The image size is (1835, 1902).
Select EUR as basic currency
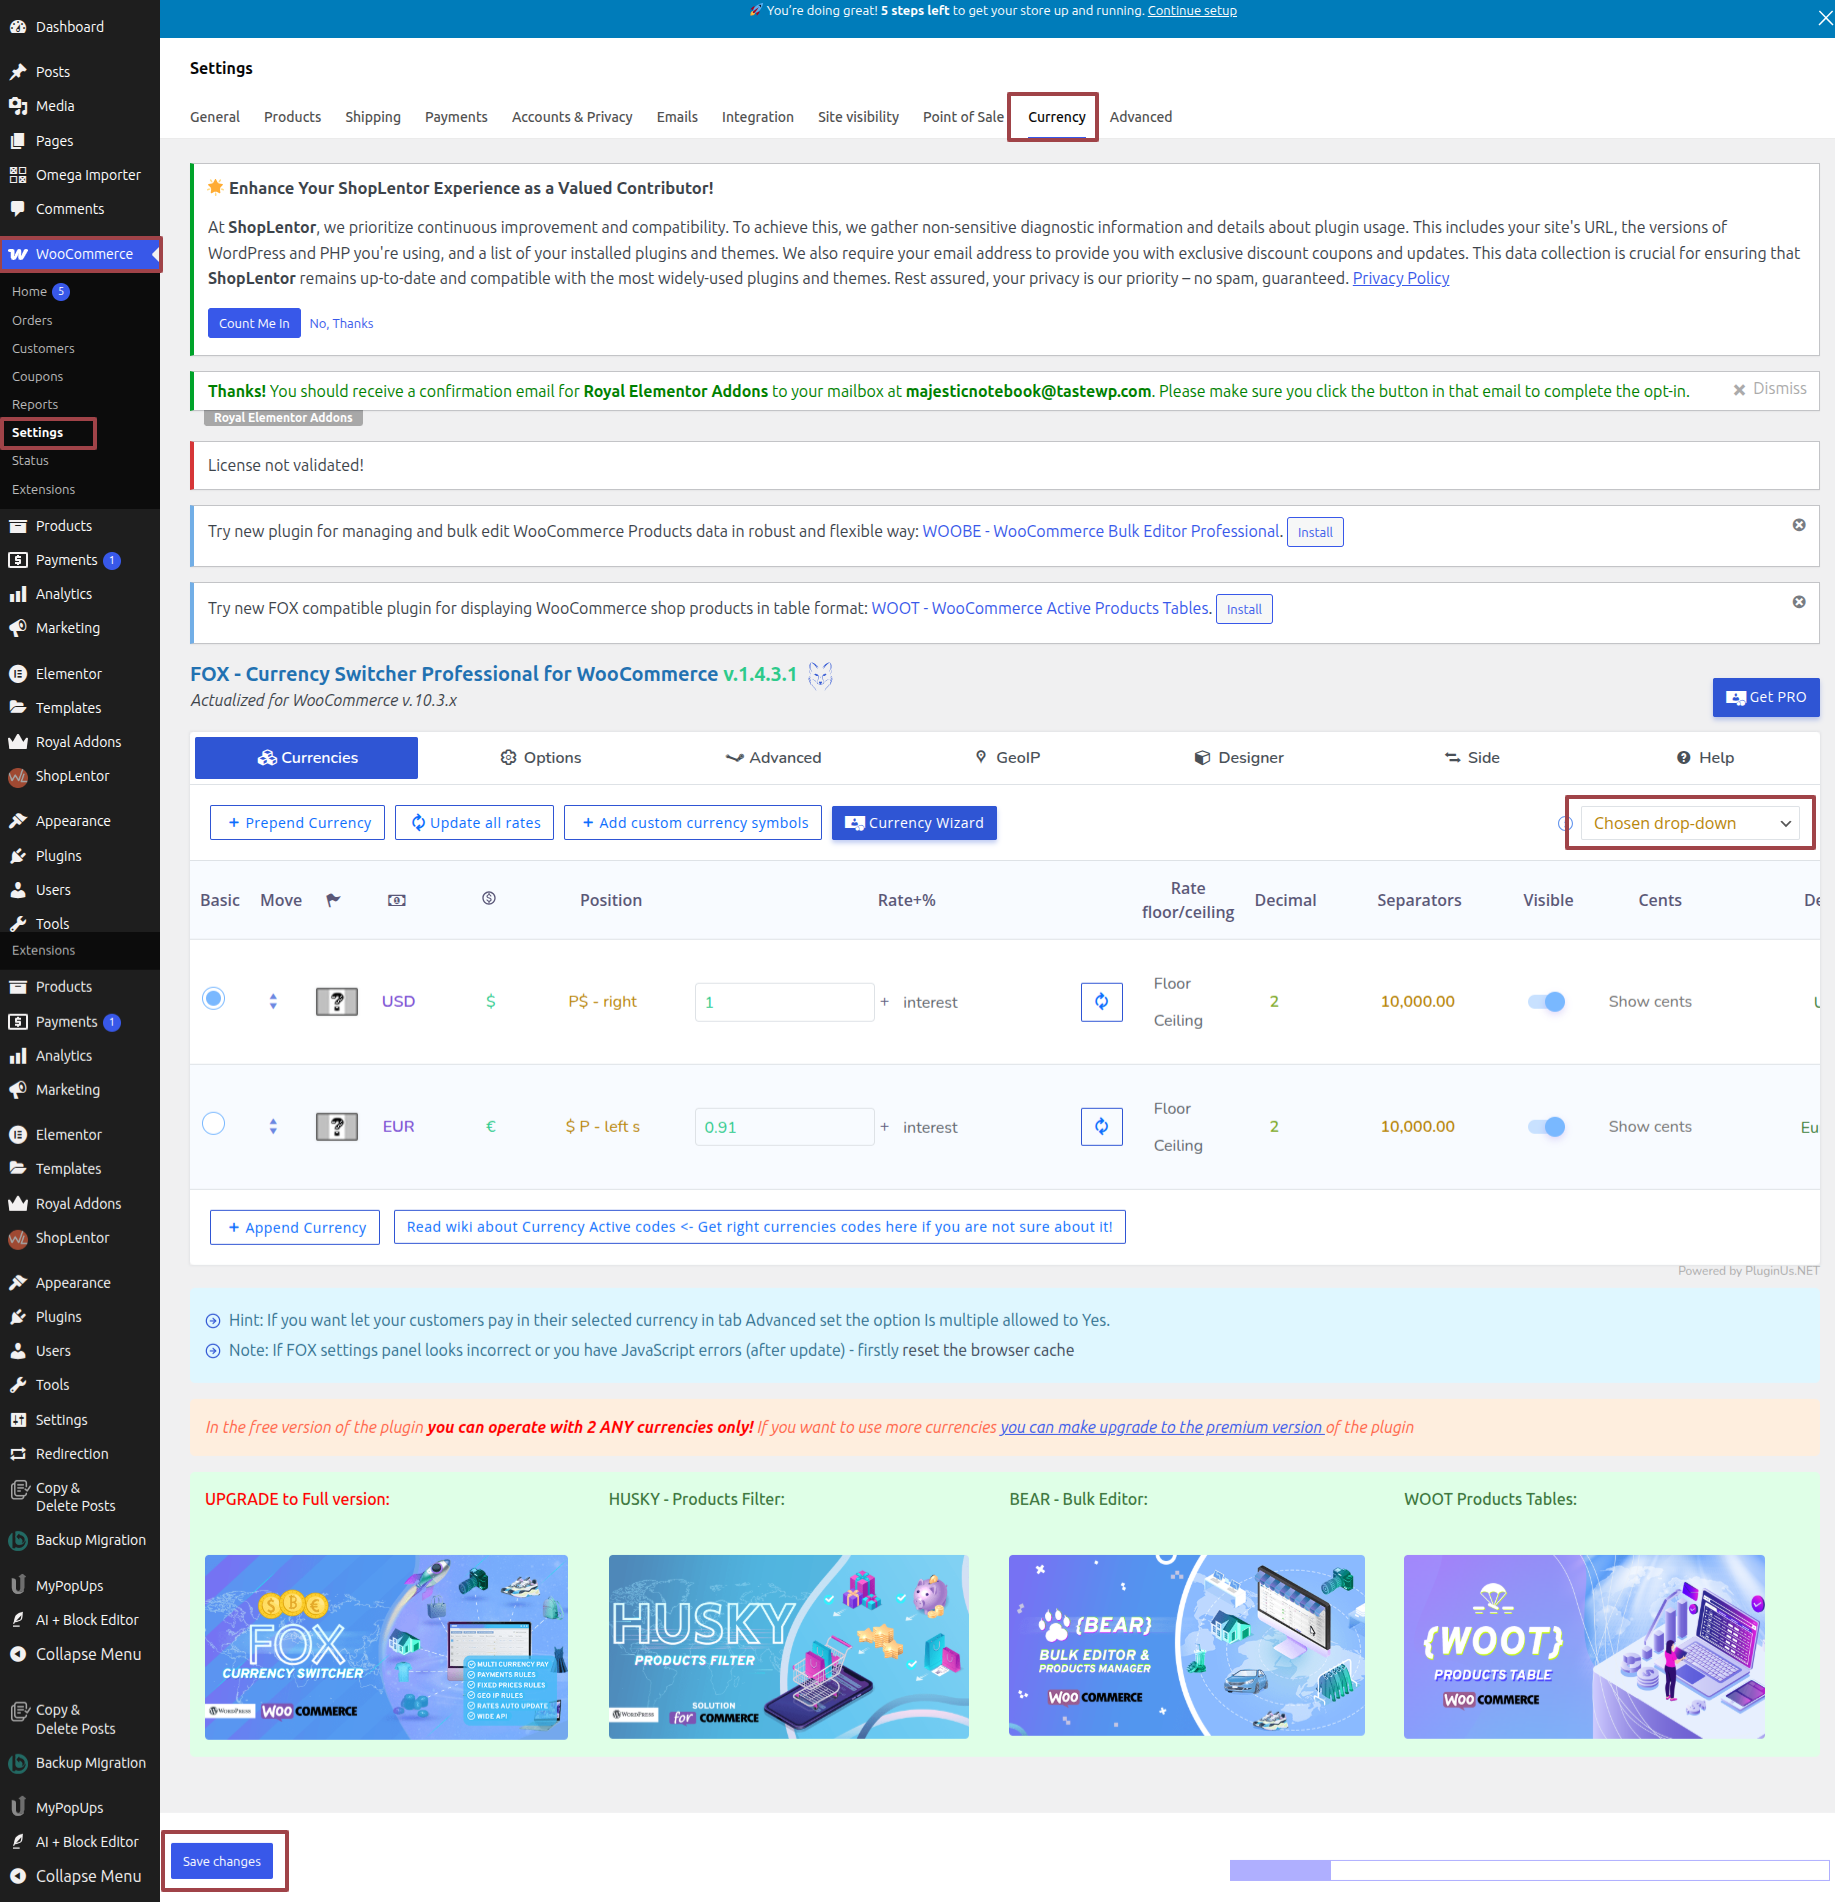214,1124
